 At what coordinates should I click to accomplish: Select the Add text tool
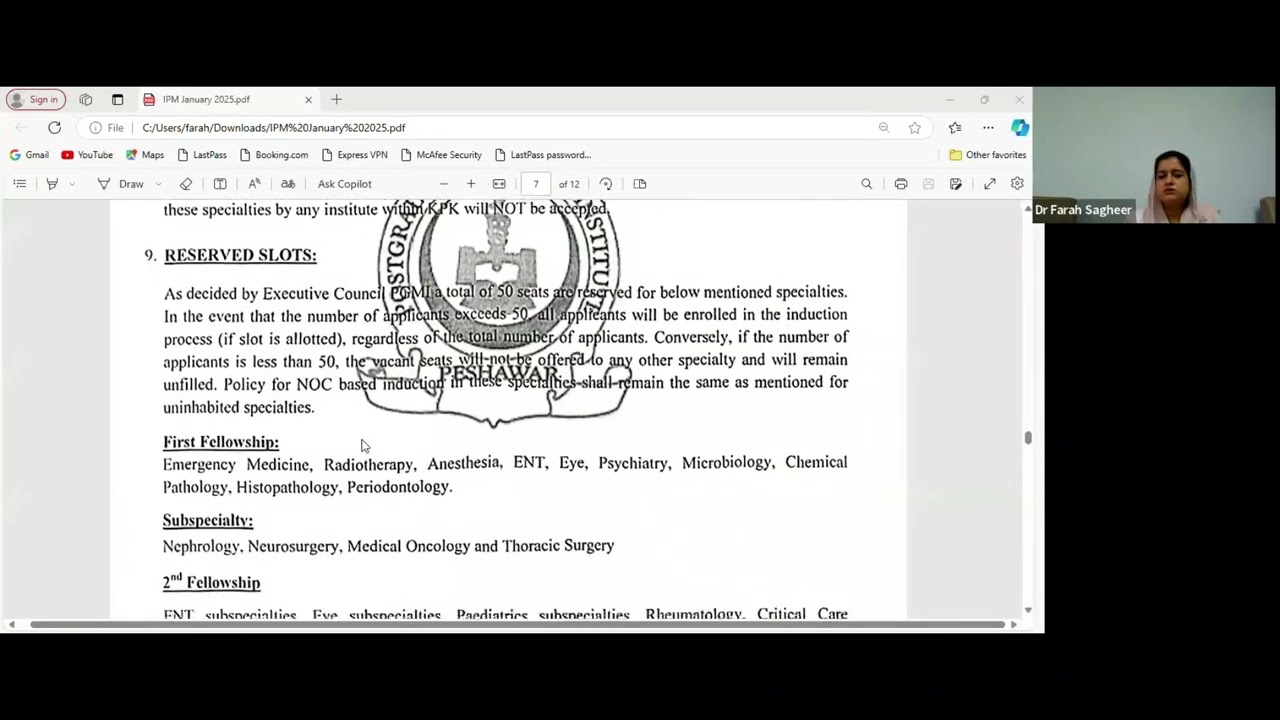click(x=220, y=184)
